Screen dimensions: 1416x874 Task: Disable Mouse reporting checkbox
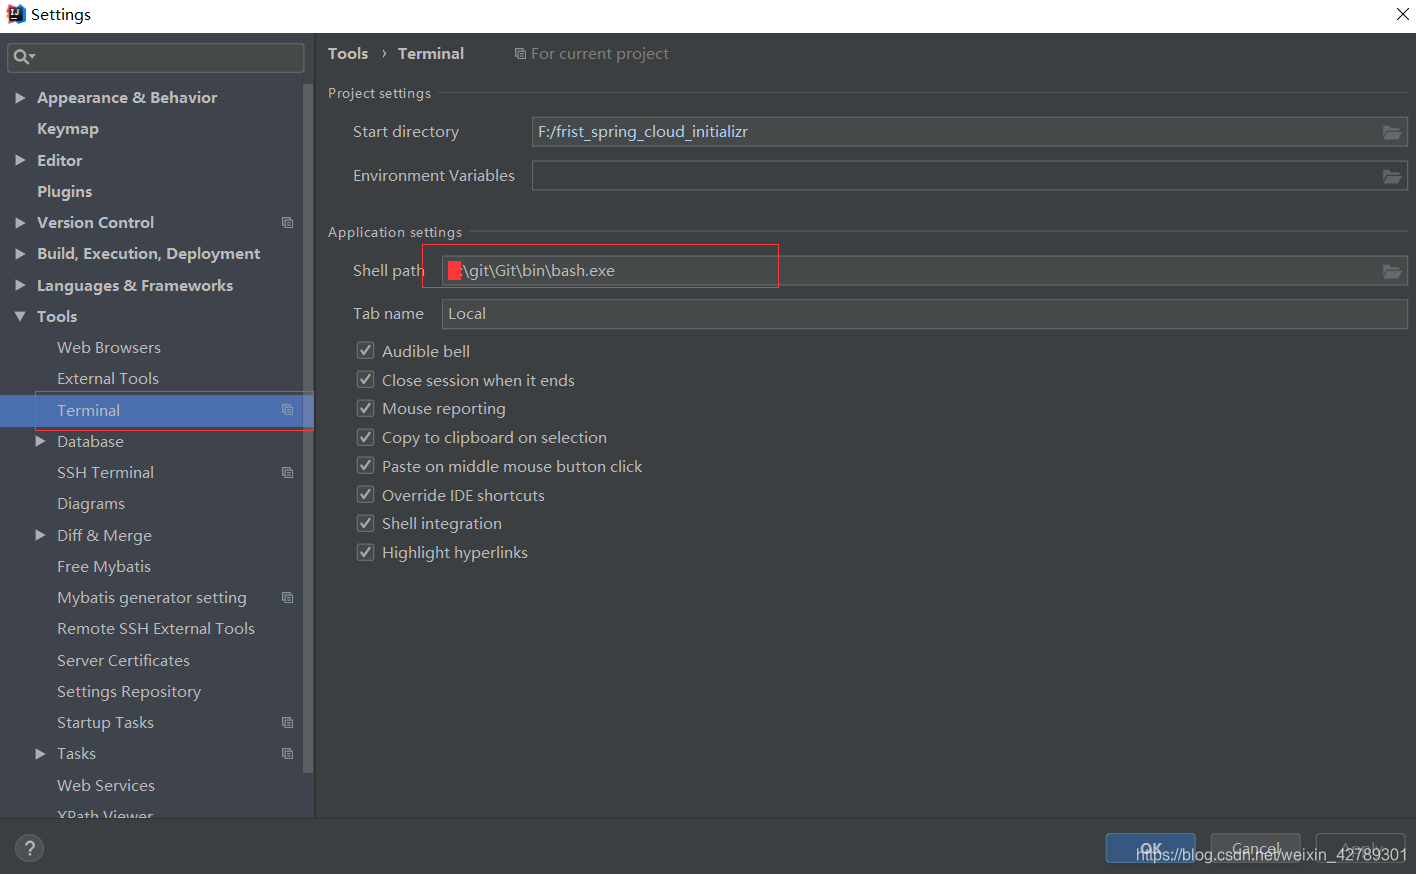[x=366, y=408]
